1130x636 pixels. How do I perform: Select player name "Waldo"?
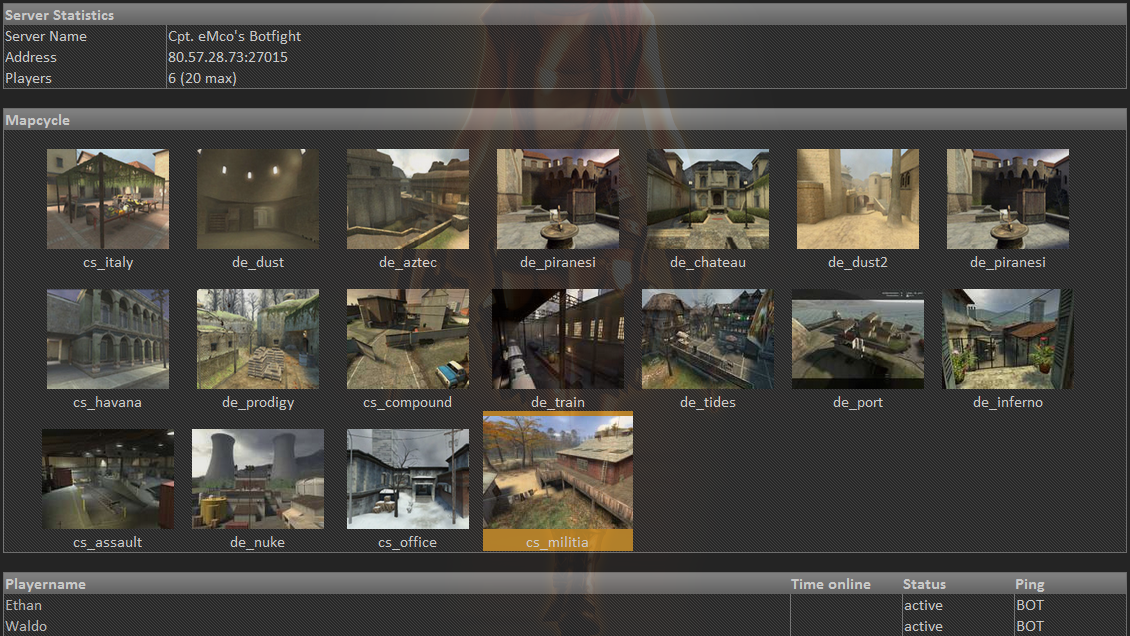pos(26,626)
